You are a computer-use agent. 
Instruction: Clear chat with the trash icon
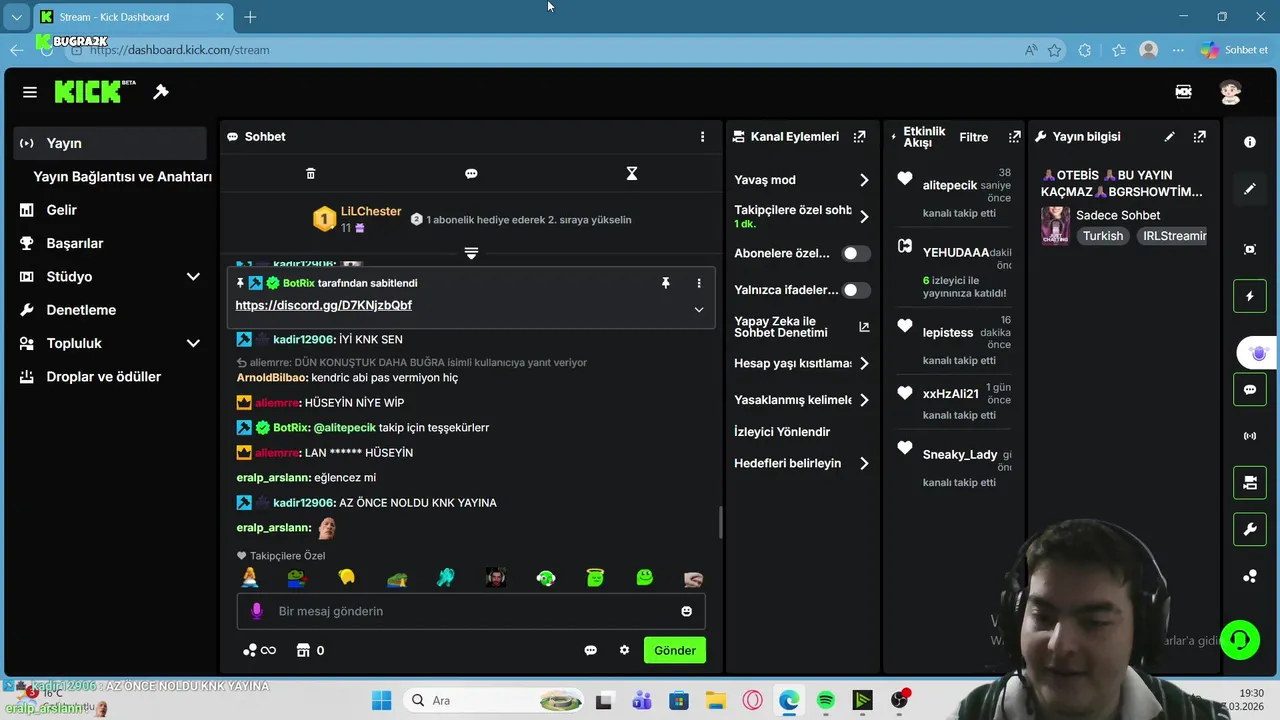(x=310, y=174)
